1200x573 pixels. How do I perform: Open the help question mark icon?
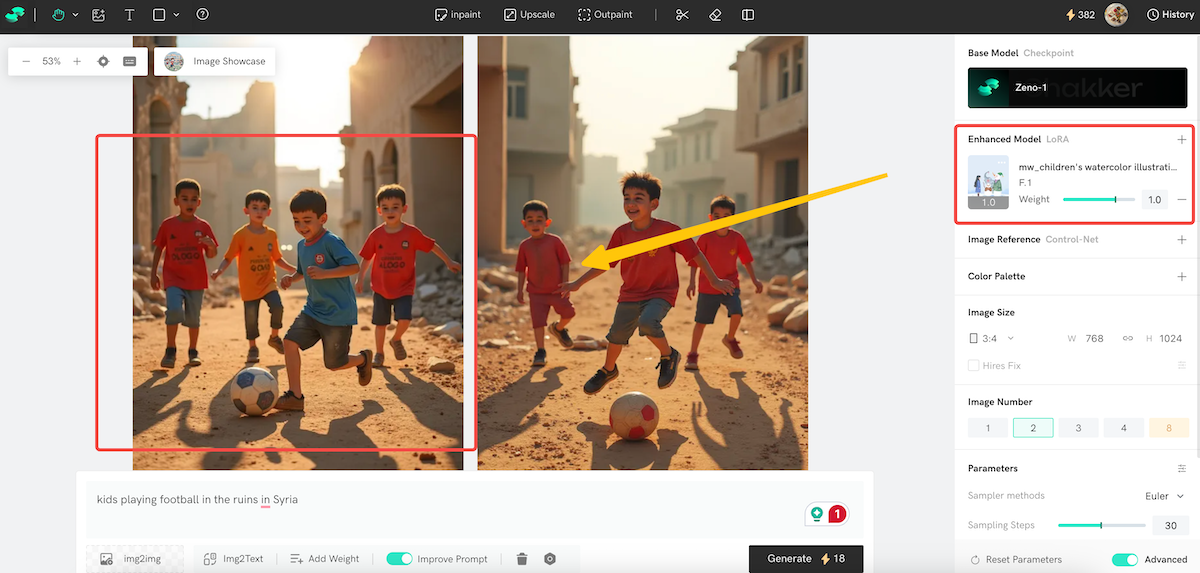pos(203,15)
